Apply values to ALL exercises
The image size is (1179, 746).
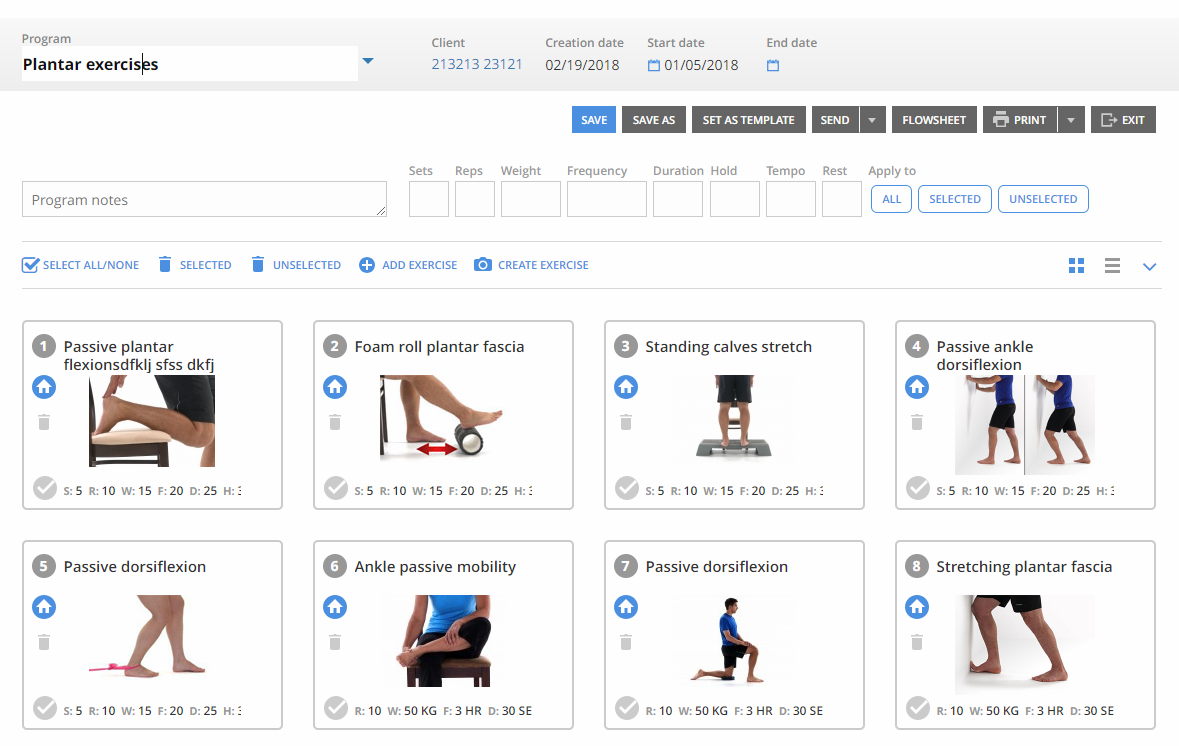892,199
